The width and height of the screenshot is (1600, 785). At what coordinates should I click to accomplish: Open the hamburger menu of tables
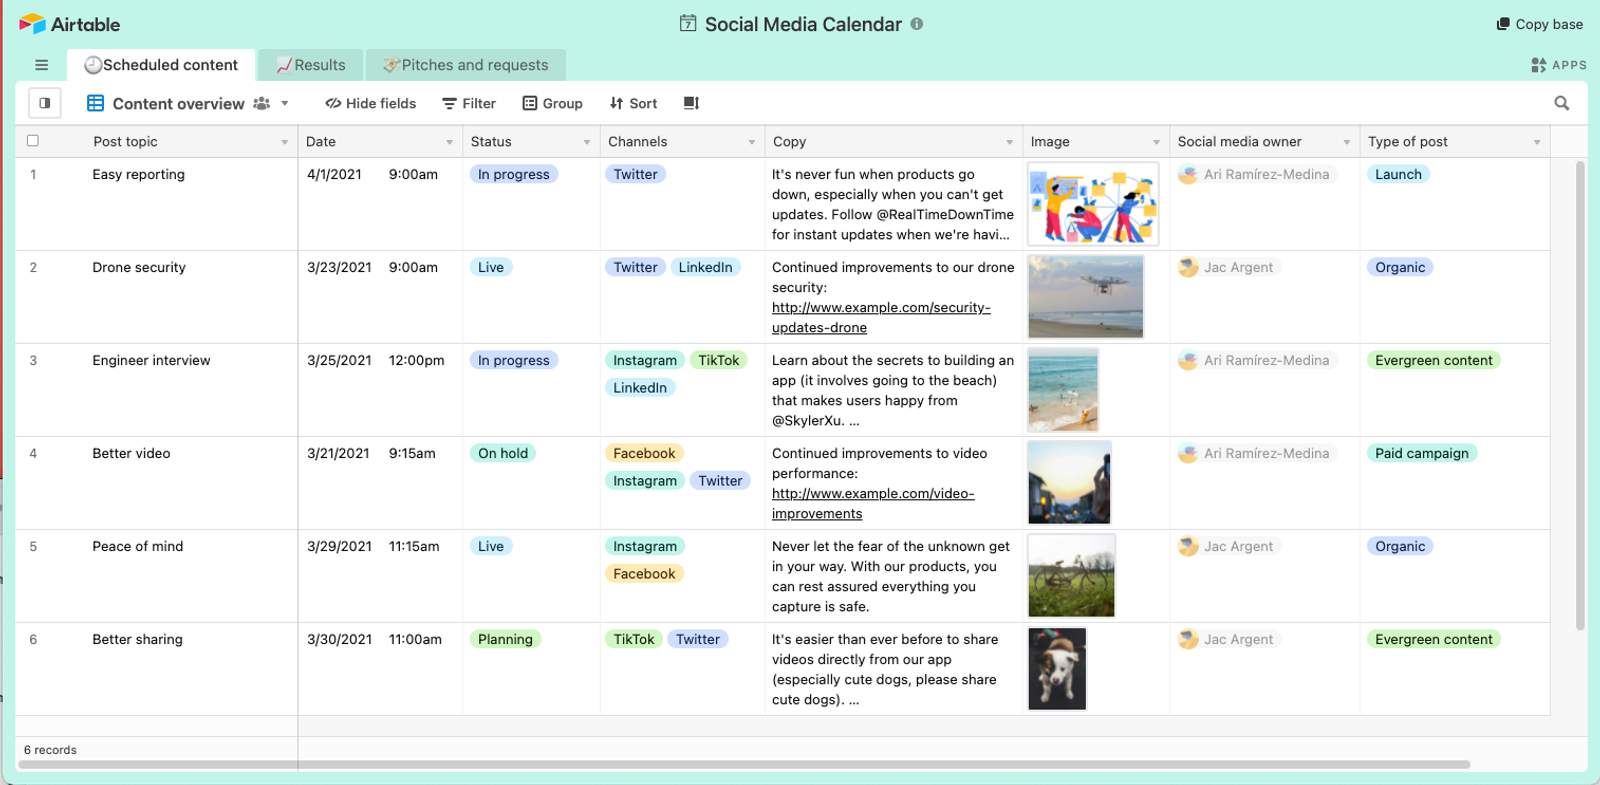(41, 65)
